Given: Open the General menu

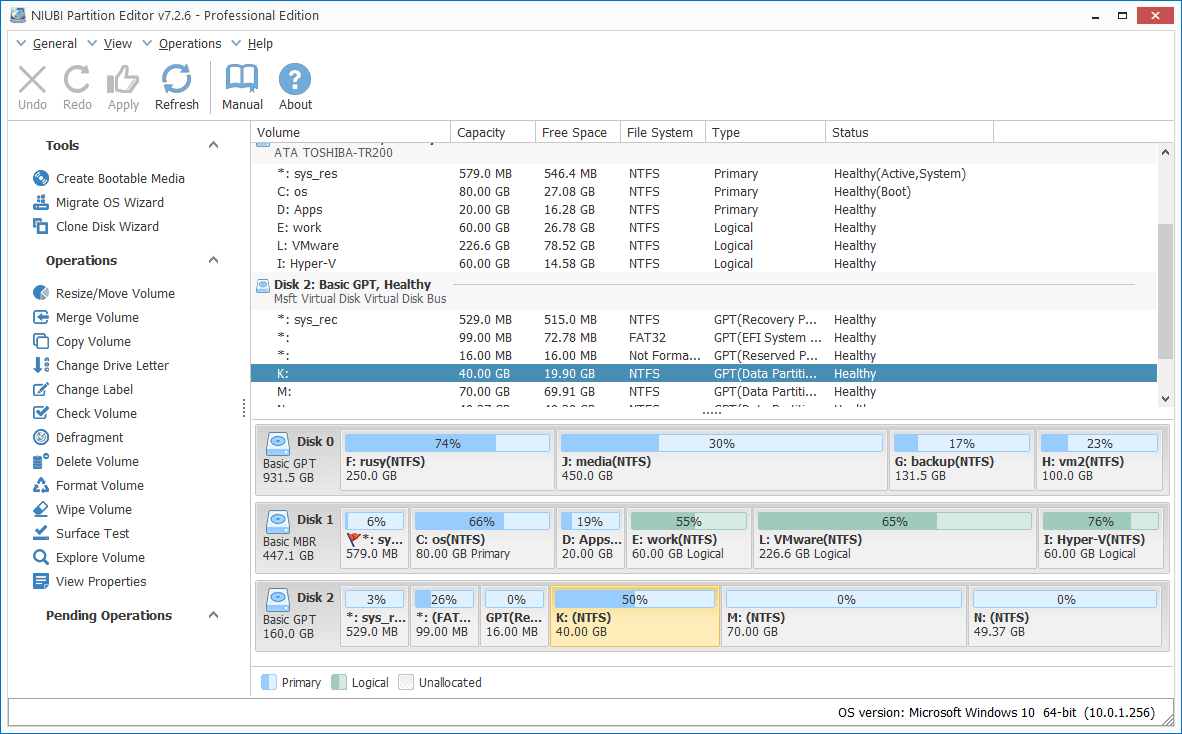Looking at the screenshot, I should tap(54, 44).
